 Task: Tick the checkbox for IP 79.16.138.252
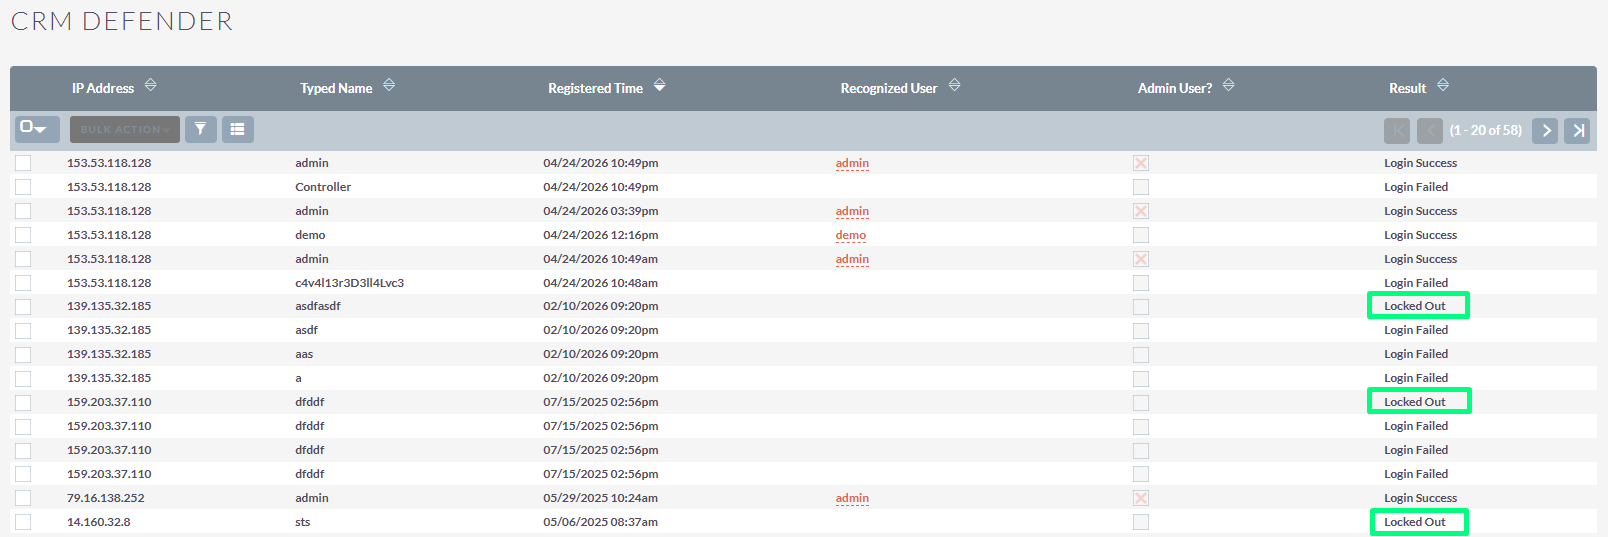23,498
